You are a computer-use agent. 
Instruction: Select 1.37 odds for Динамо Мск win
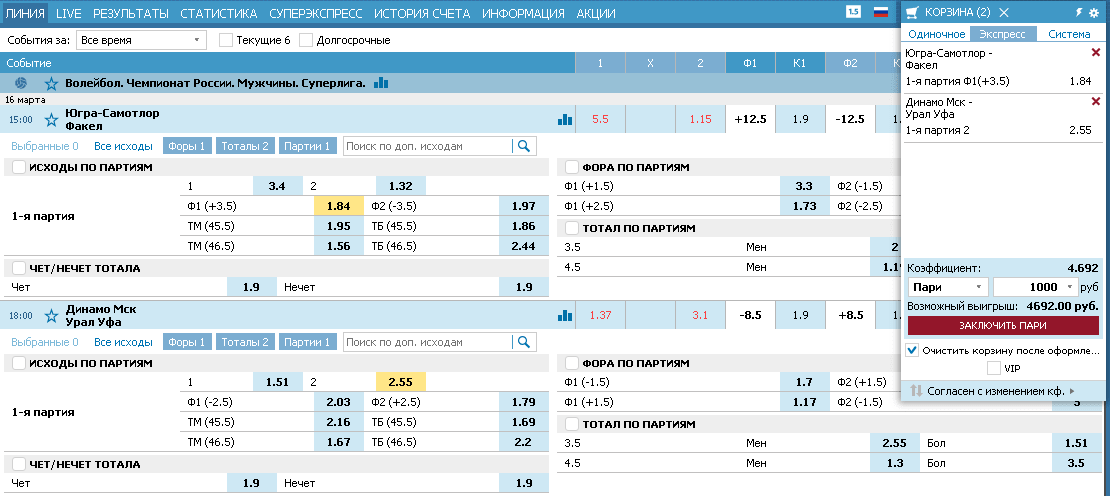600,316
